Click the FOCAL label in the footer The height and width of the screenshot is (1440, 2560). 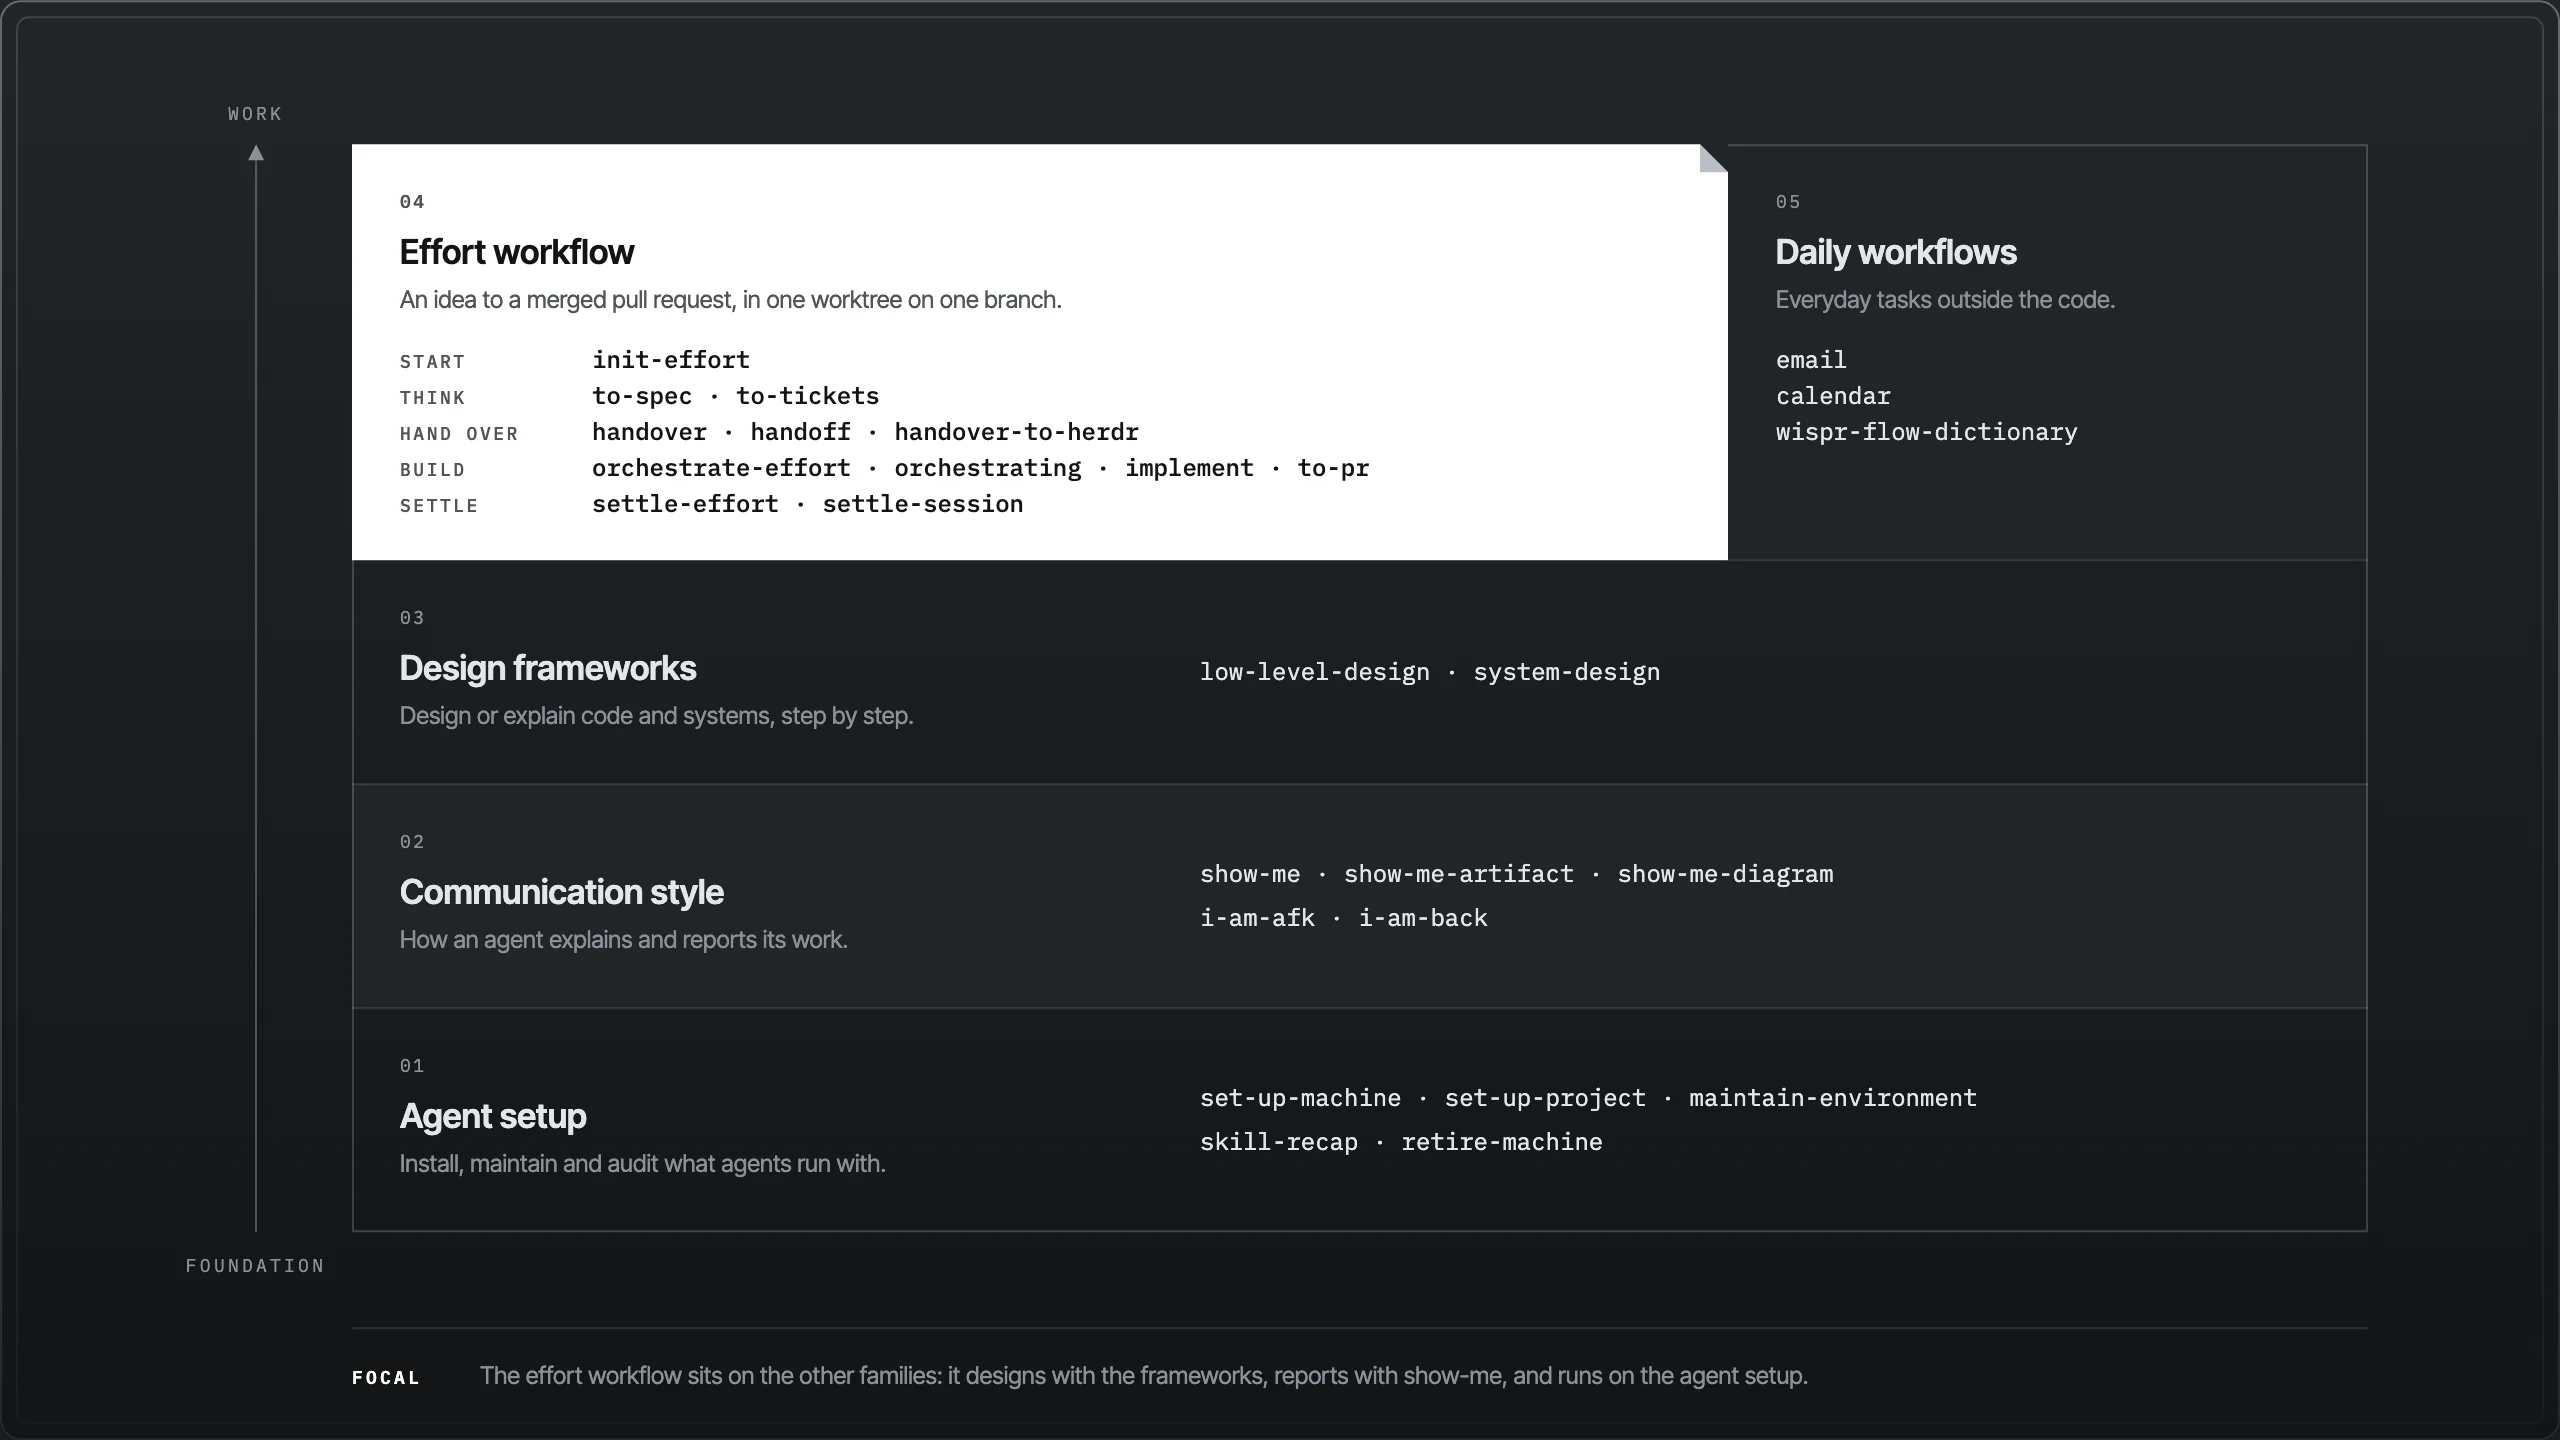click(386, 1378)
